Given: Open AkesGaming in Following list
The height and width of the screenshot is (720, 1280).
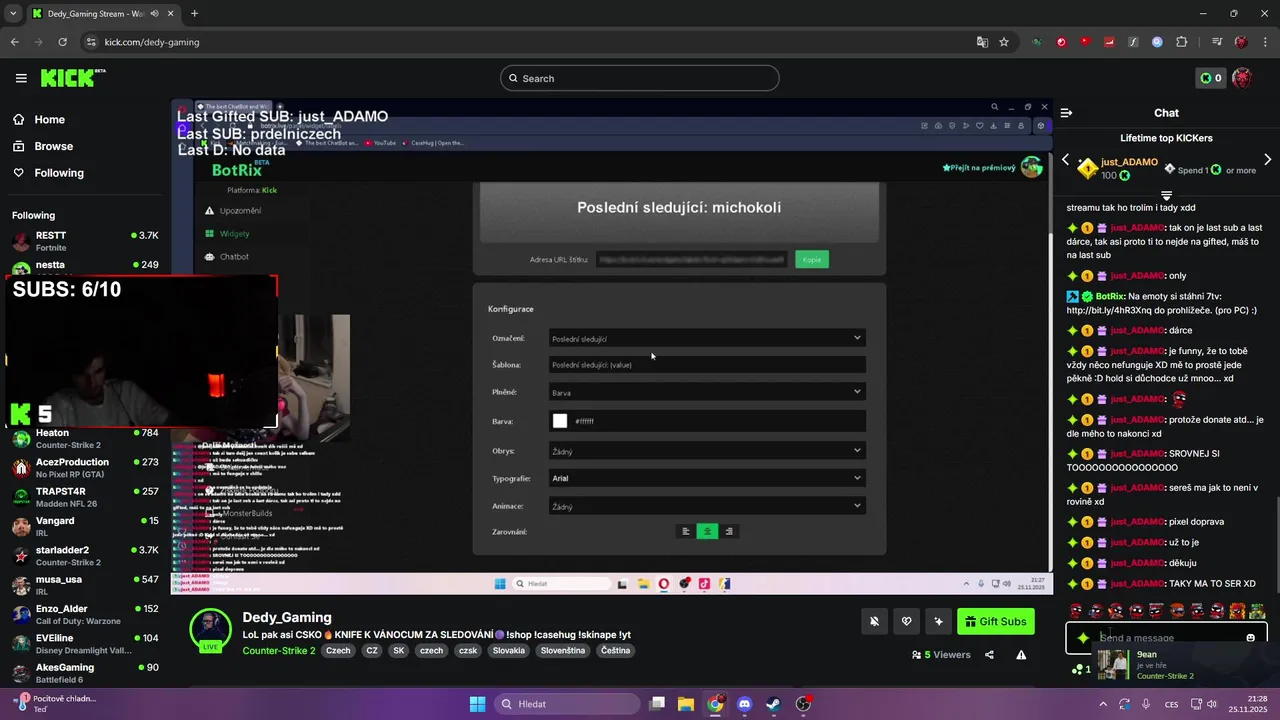Looking at the screenshot, I should click(84, 673).
